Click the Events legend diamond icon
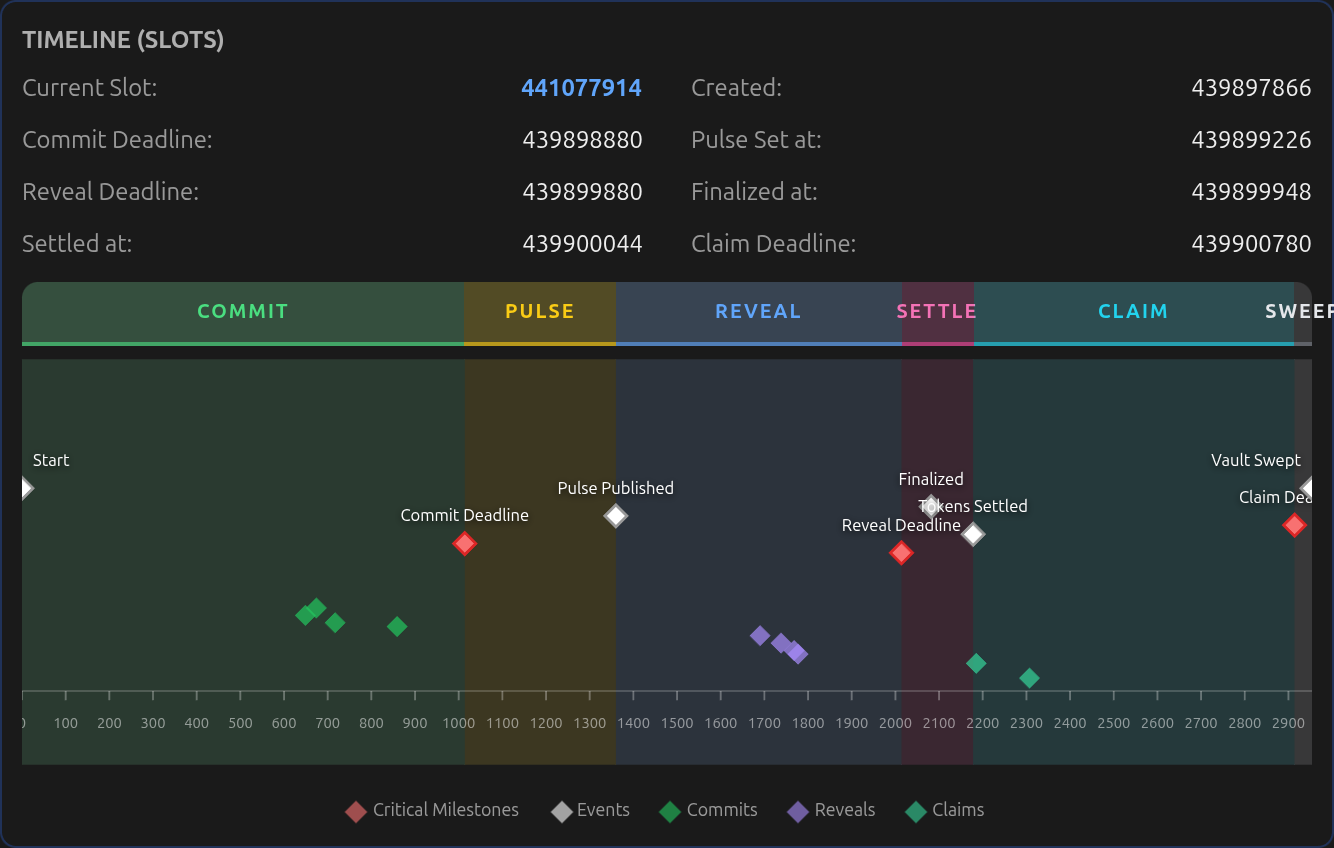The height and width of the screenshot is (848, 1334). [x=561, y=811]
